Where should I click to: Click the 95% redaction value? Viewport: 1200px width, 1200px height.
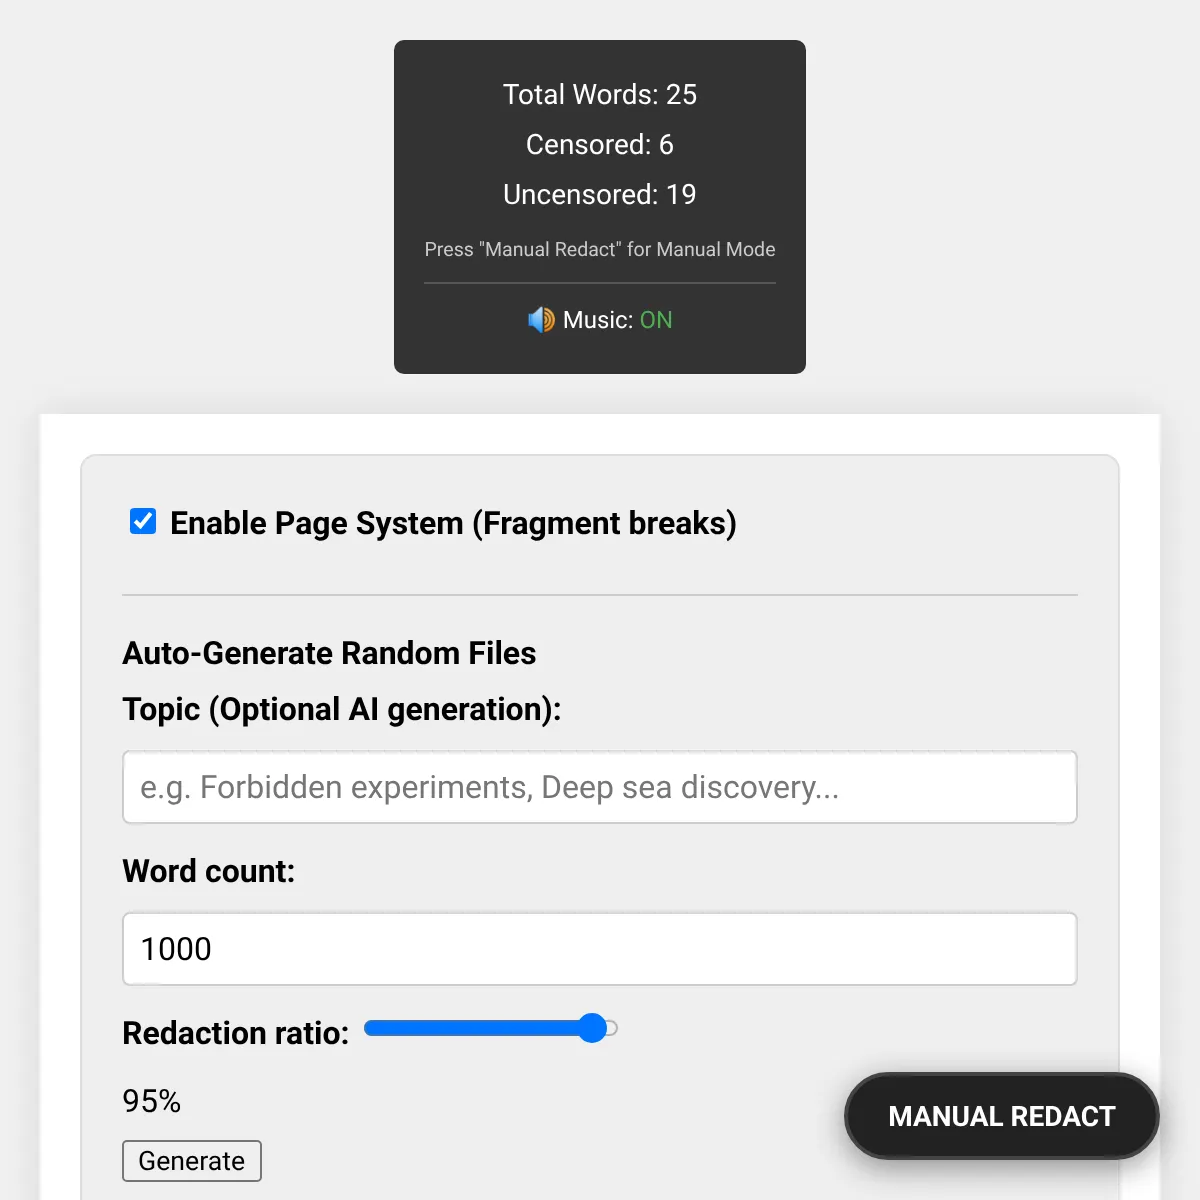[152, 1101]
